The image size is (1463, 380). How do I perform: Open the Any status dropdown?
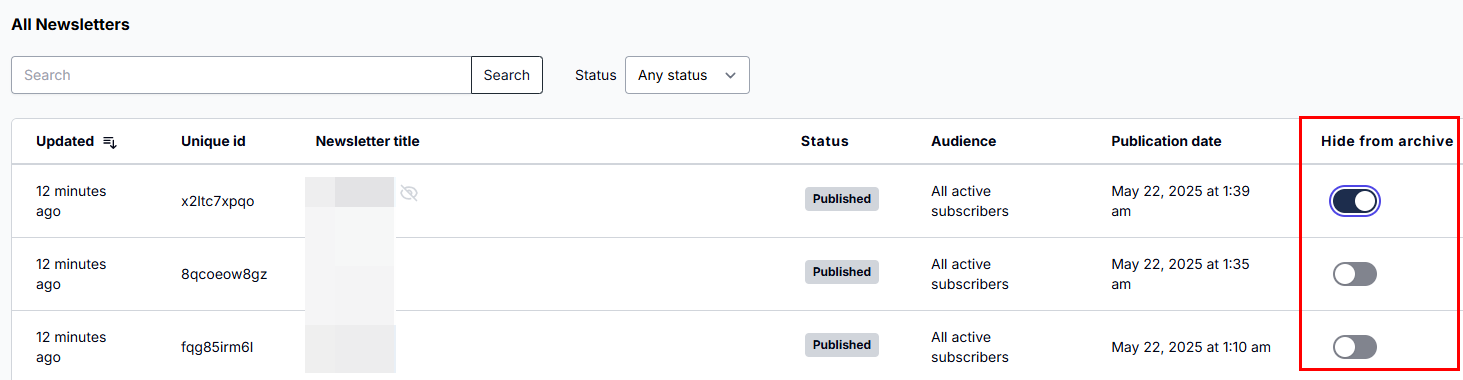pyautogui.click(x=687, y=75)
